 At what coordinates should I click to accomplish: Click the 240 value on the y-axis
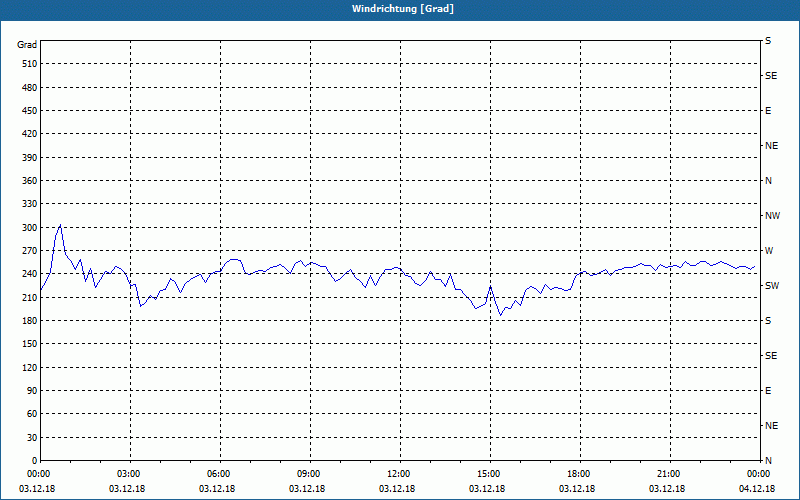pyautogui.click(x=30, y=274)
